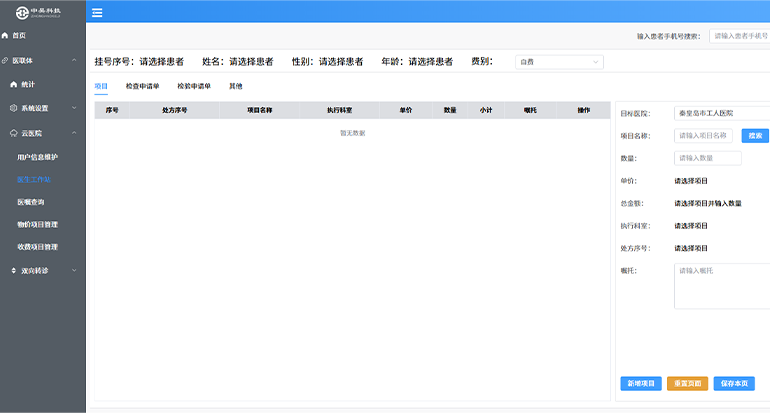770x413 pixels.
Task: Focus the 项目名称 input field
Action: click(x=703, y=136)
